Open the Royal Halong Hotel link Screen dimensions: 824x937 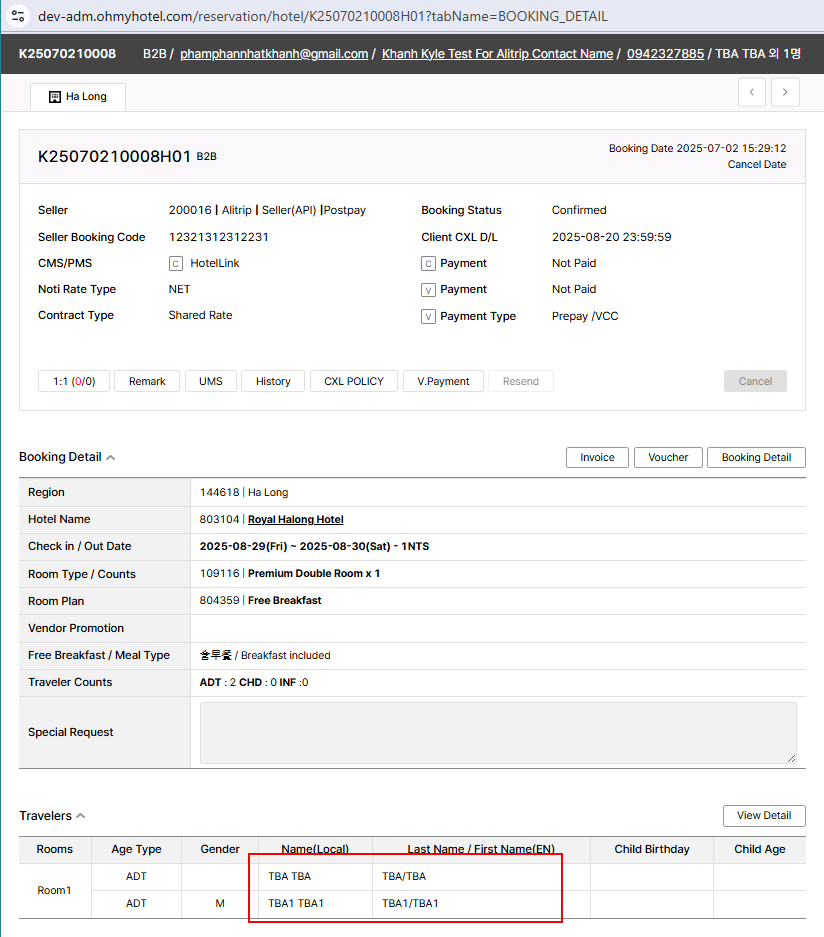tap(295, 520)
